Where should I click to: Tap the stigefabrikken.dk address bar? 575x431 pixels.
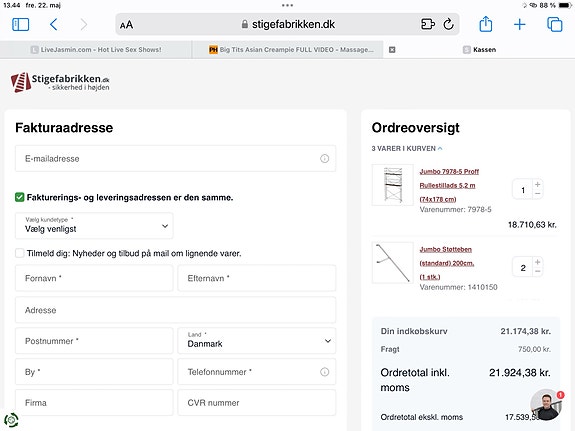pyautogui.click(x=288, y=25)
